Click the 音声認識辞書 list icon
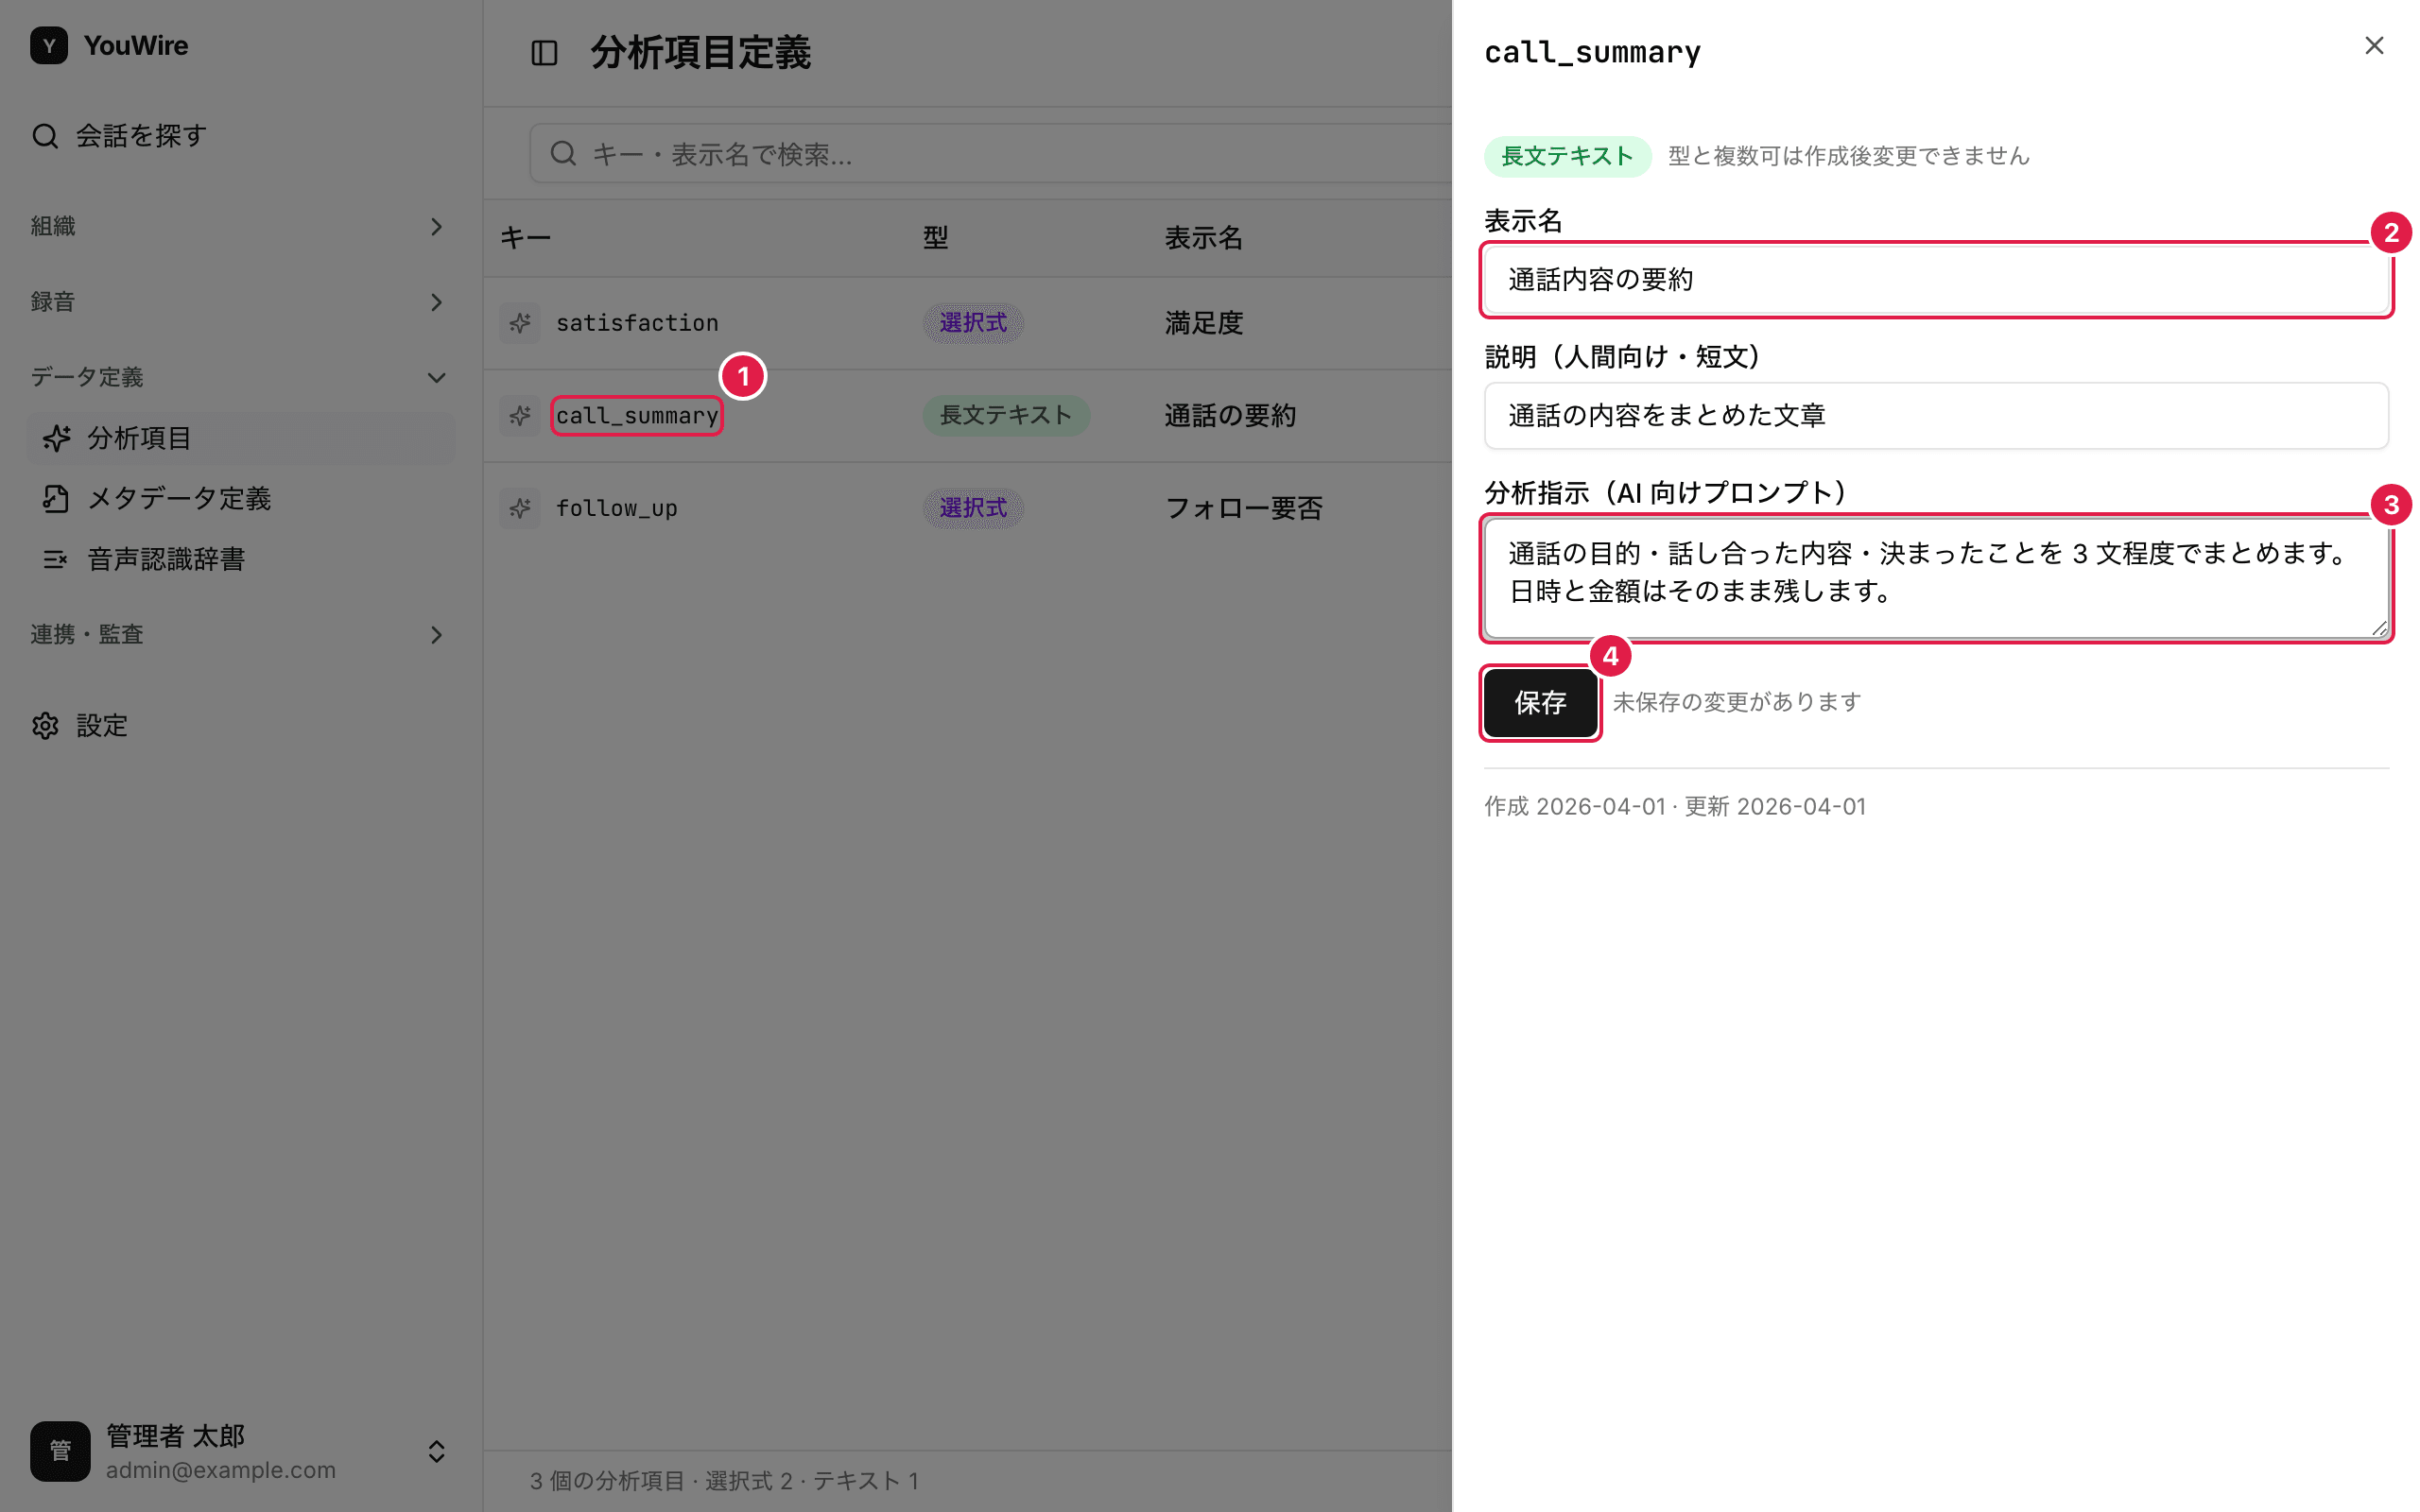Image resolution: width=2420 pixels, height=1512 pixels. pos(56,559)
